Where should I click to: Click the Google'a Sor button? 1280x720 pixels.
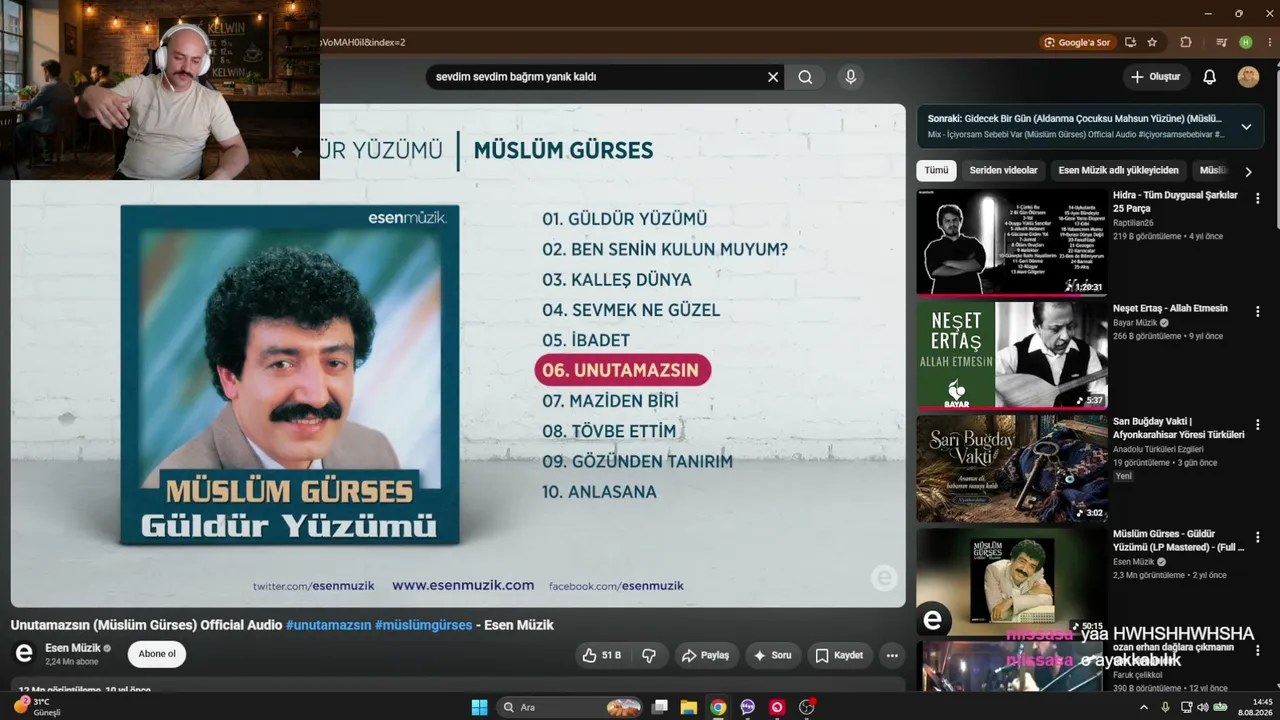click(1077, 42)
